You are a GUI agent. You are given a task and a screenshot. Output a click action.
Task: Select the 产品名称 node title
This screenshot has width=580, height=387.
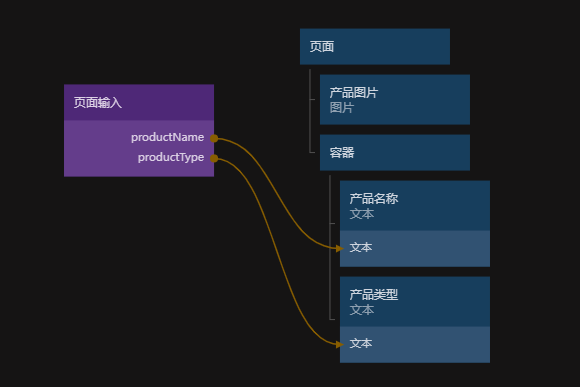click(x=374, y=199)
